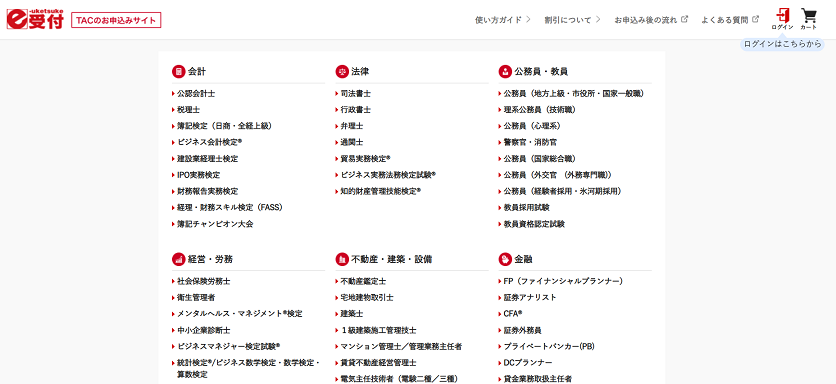
Task: Select 建築士 course link
Action: (x=352, y=314)
